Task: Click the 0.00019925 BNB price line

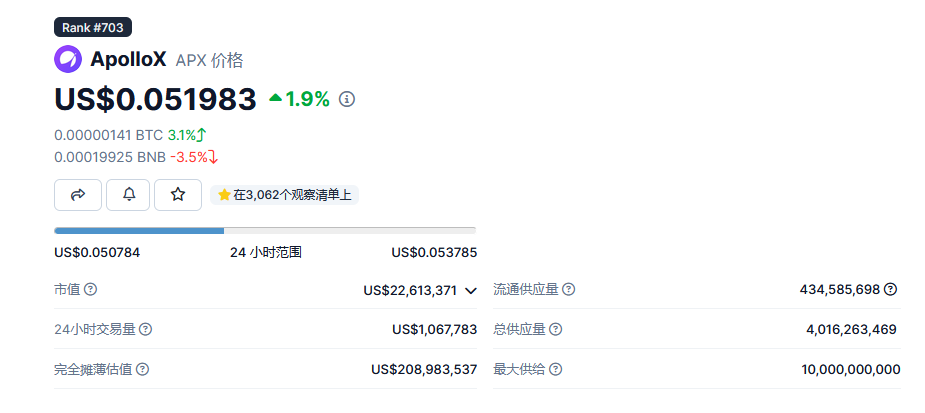Action: coord(136,158)
